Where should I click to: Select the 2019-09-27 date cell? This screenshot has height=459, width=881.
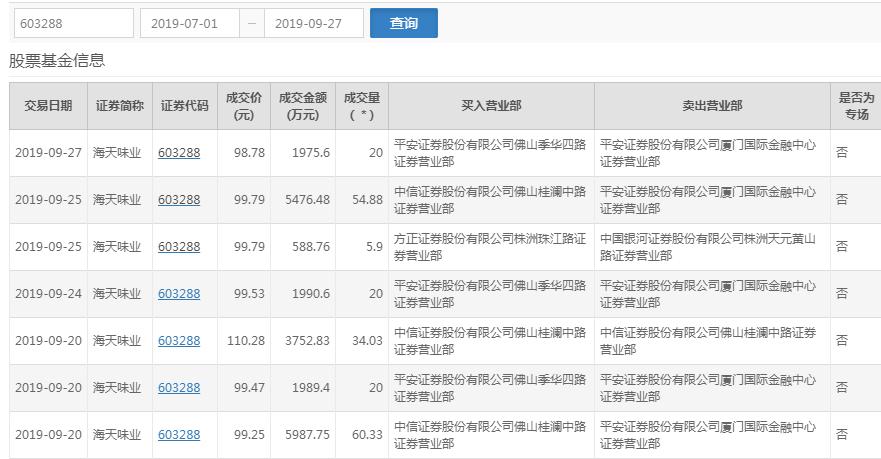point(48,153)
